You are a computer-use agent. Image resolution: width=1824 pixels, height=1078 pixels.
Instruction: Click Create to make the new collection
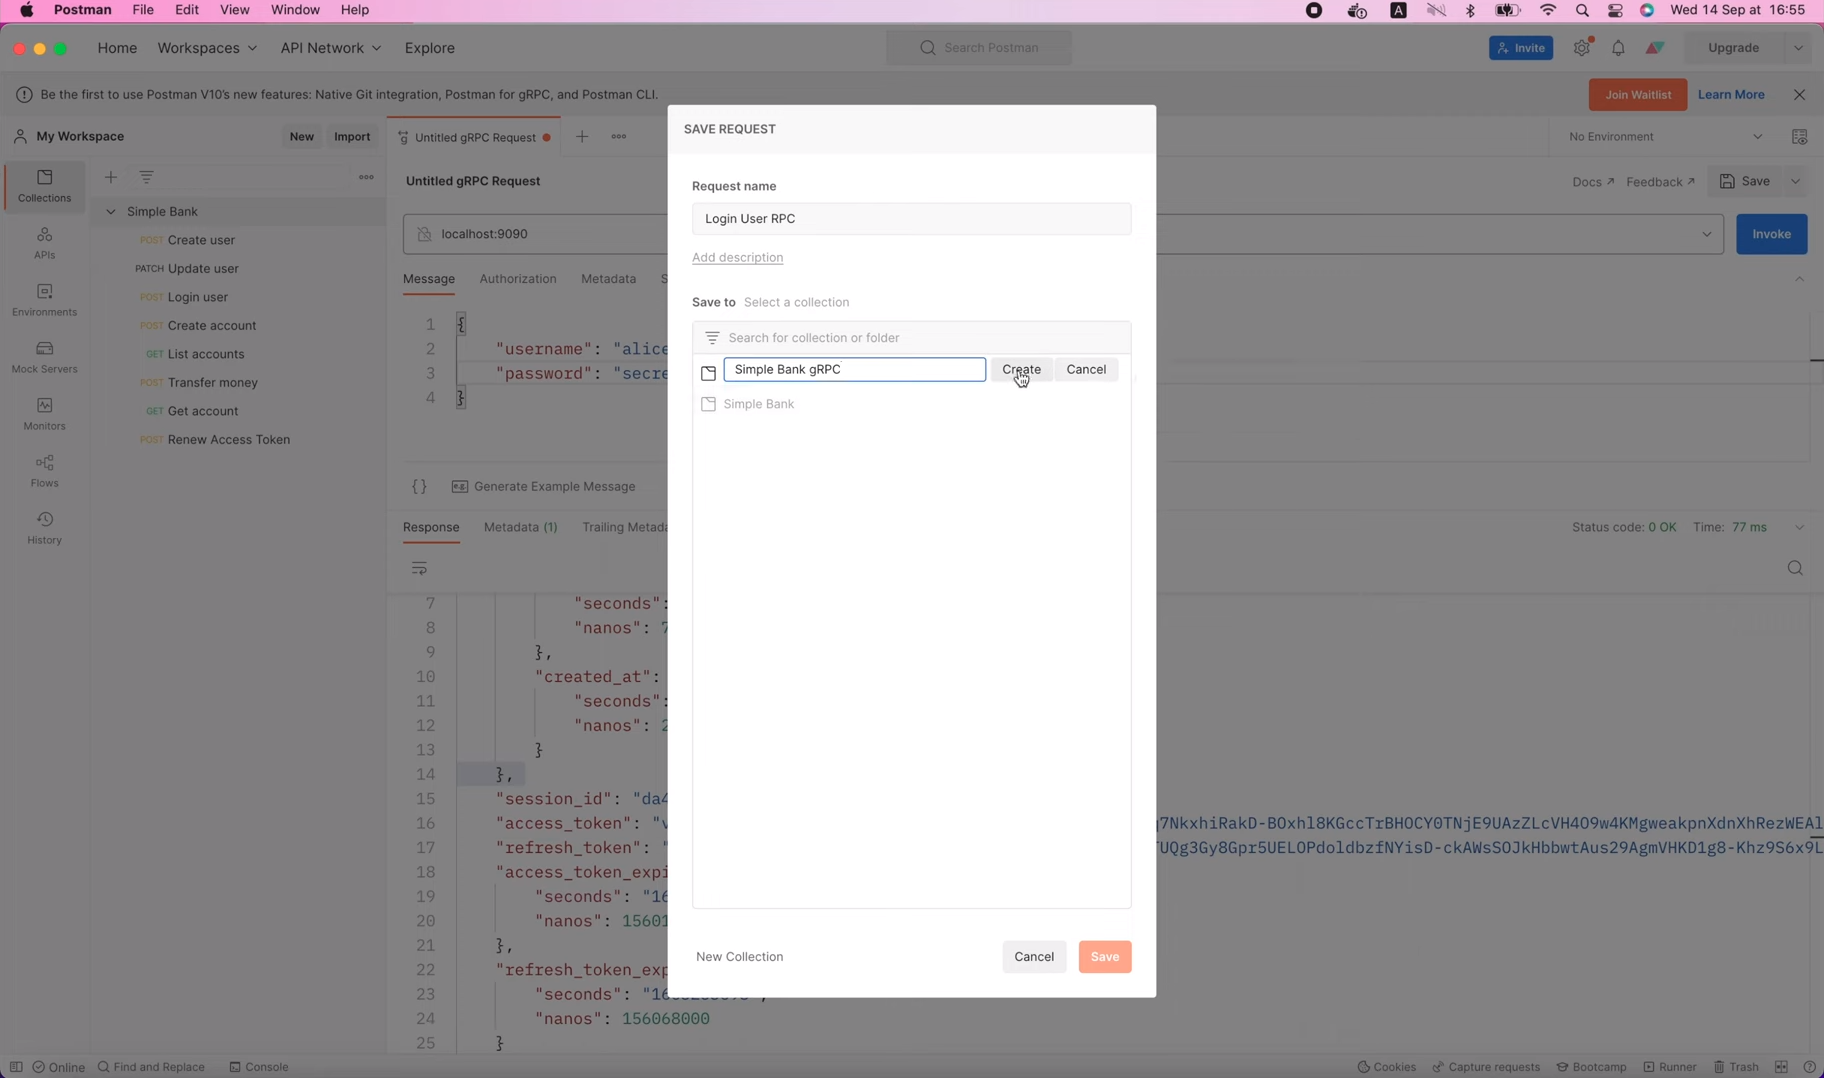pos(1021,369)
